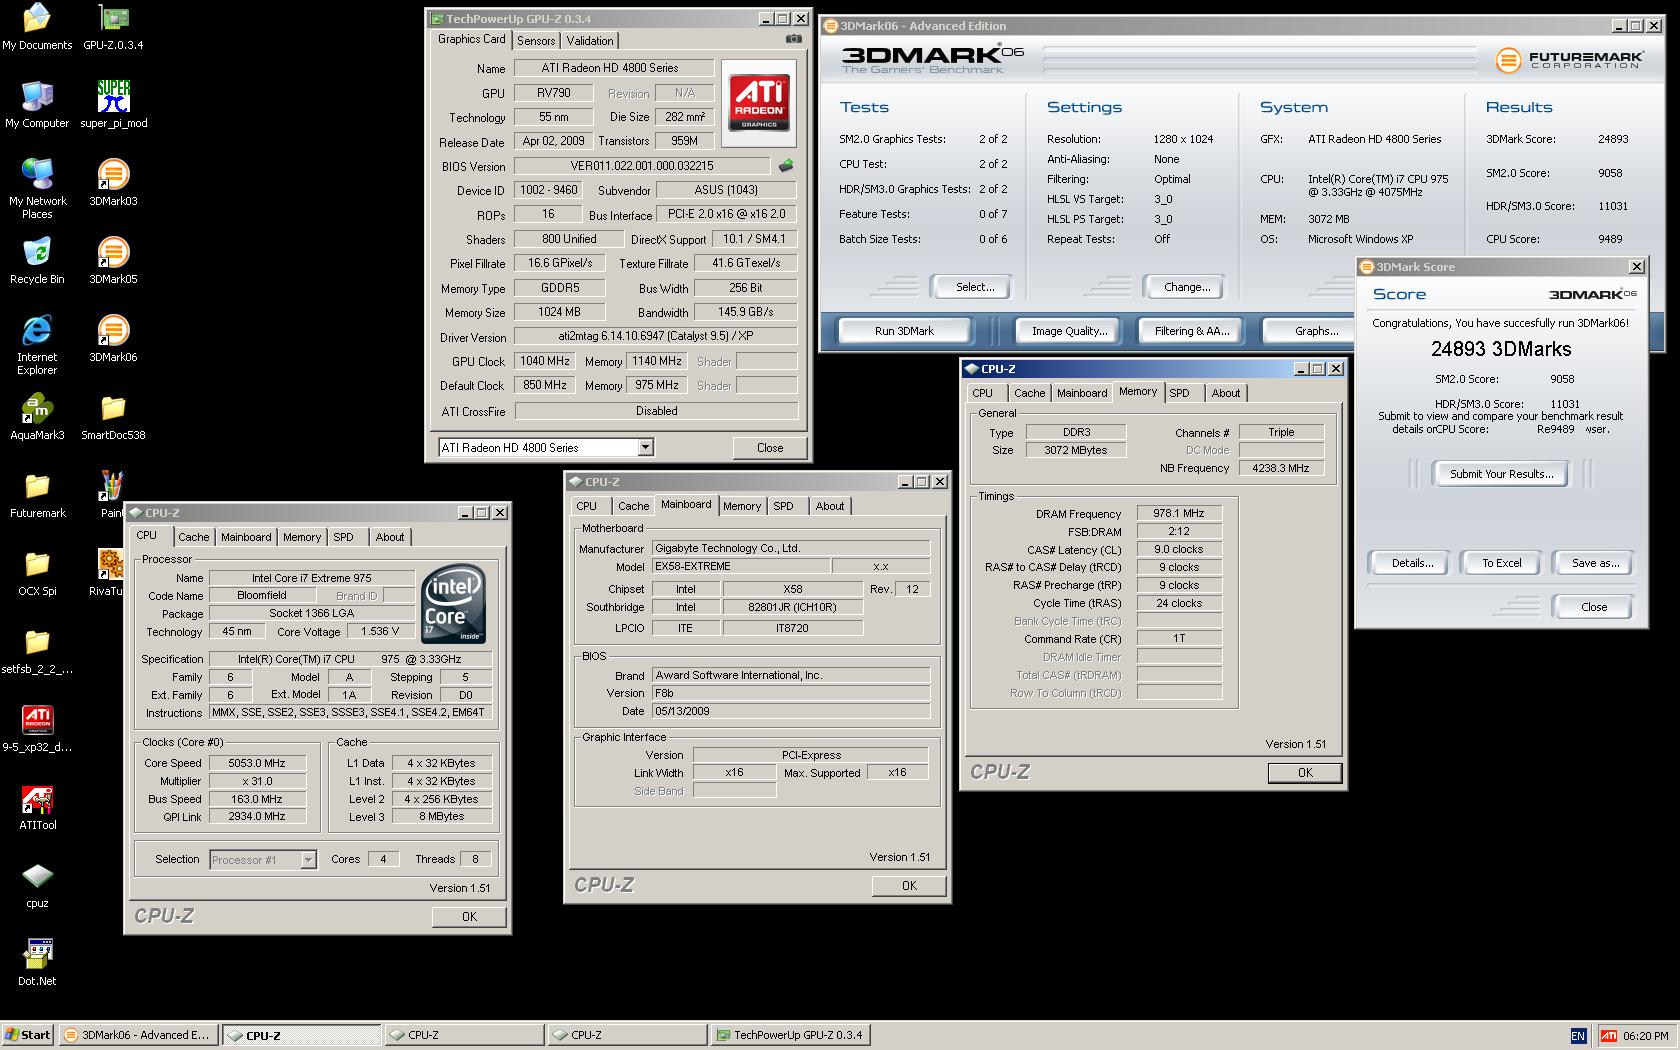Open the Futuremark folder on the desktop
Viewport: 1680px width, 1050px height.
37,495
